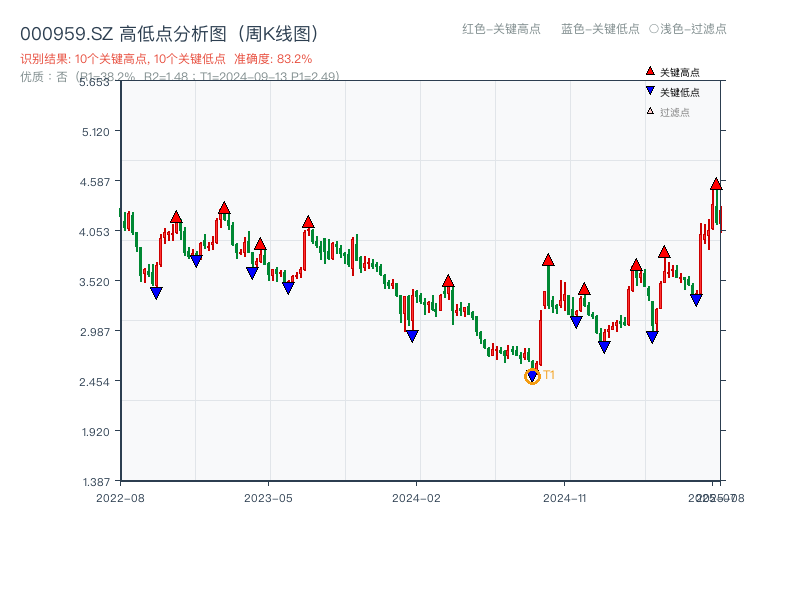Image resolution: width=800 pixels, height=600 pixels.
Task: Click the red triangle legend icon for 关键高点
Action: 650,71
